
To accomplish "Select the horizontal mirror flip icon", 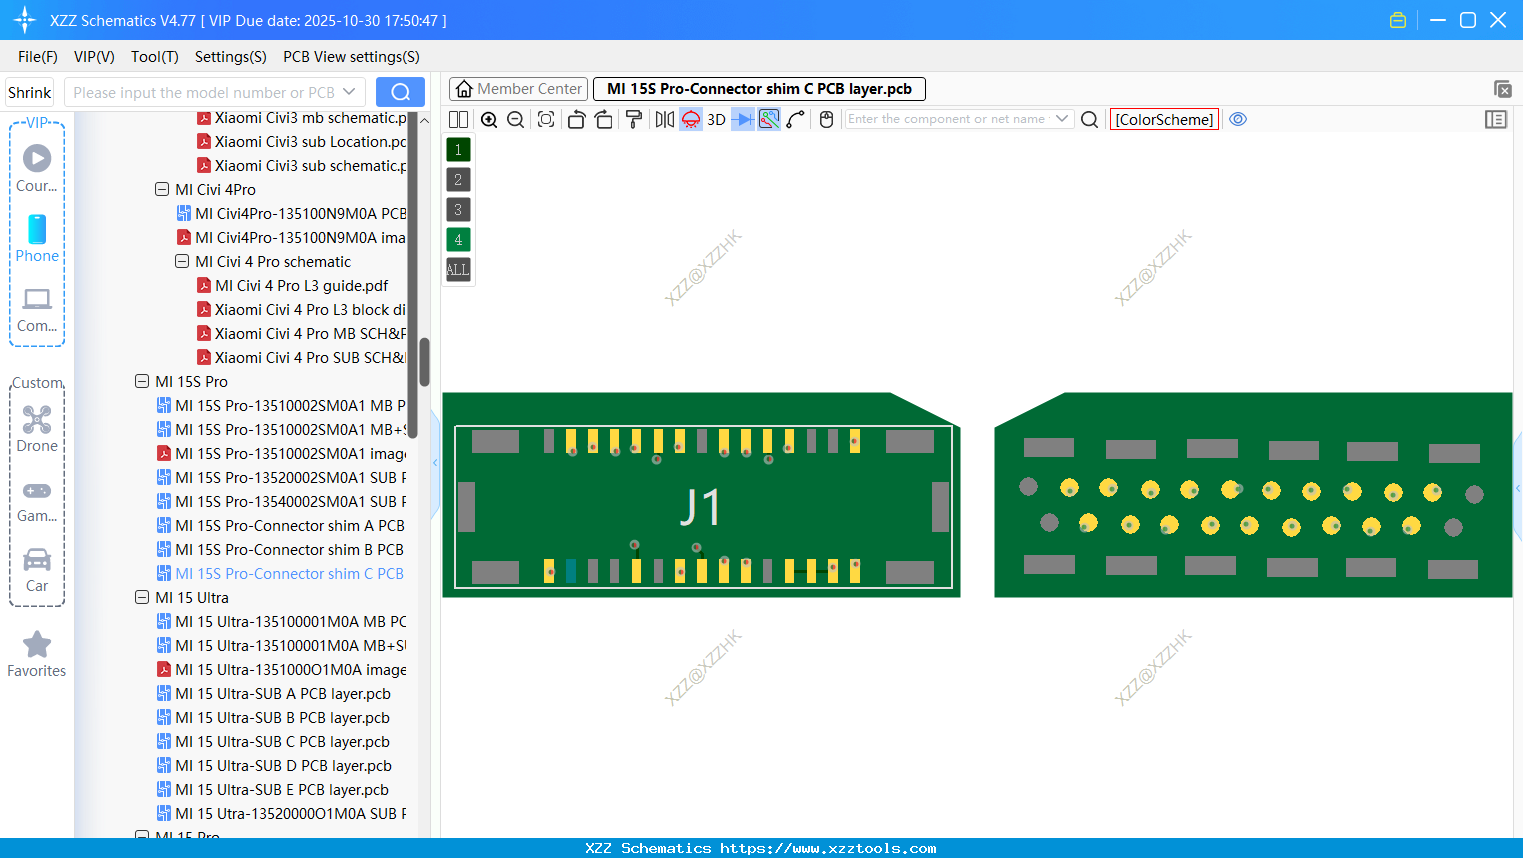I will pyautogui.click(x=663, y=119).
